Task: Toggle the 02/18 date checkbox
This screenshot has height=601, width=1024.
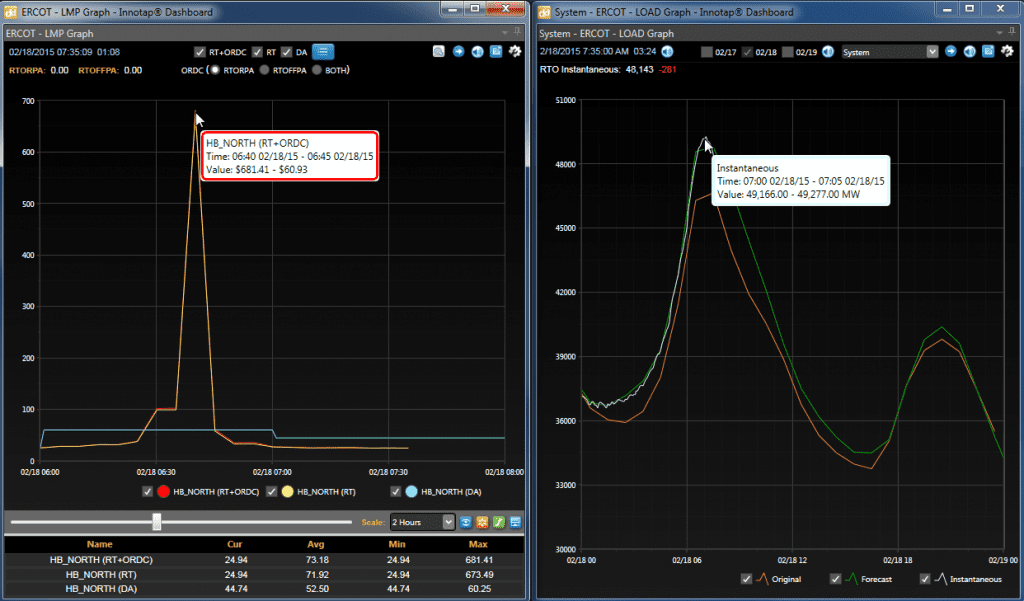Action: click(x=748, y=52)
